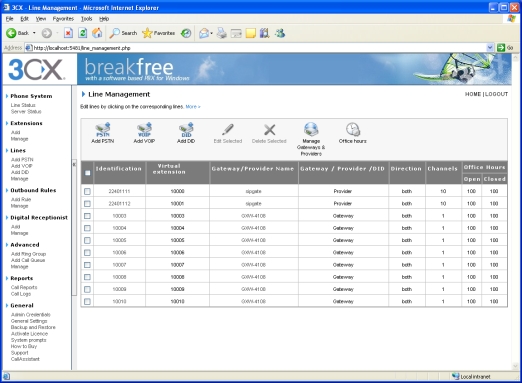The height and width of the screenshot is (383, 522).
Task: Open the View menu
Action: pyautogui.click(x=41, y=19)
